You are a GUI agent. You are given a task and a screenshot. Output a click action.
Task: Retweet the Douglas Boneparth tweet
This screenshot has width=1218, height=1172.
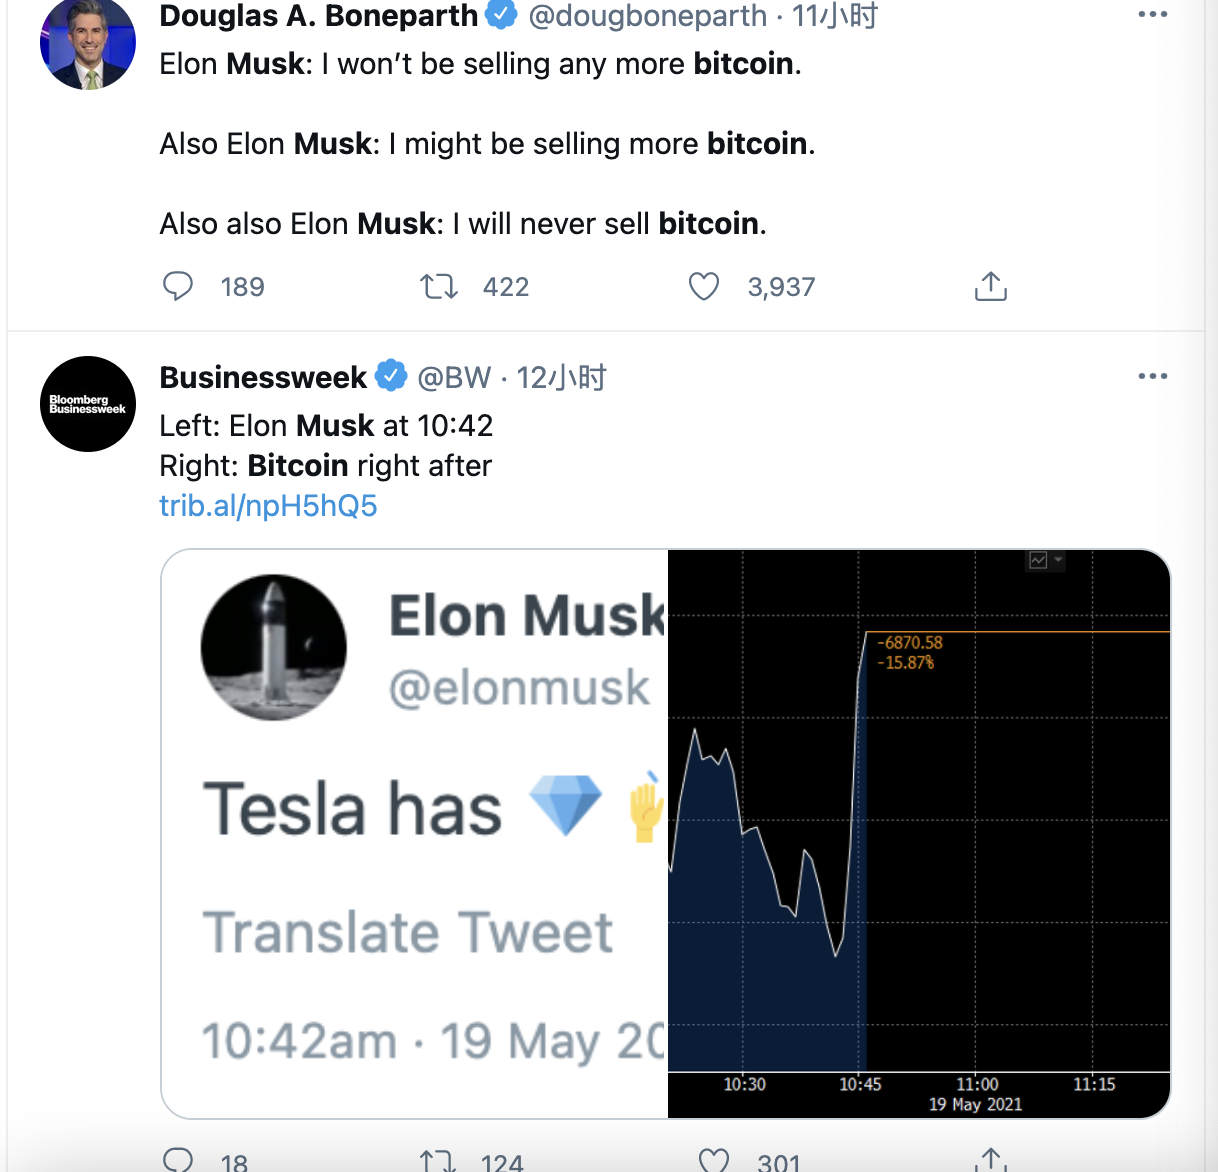[x=439, y=287]
